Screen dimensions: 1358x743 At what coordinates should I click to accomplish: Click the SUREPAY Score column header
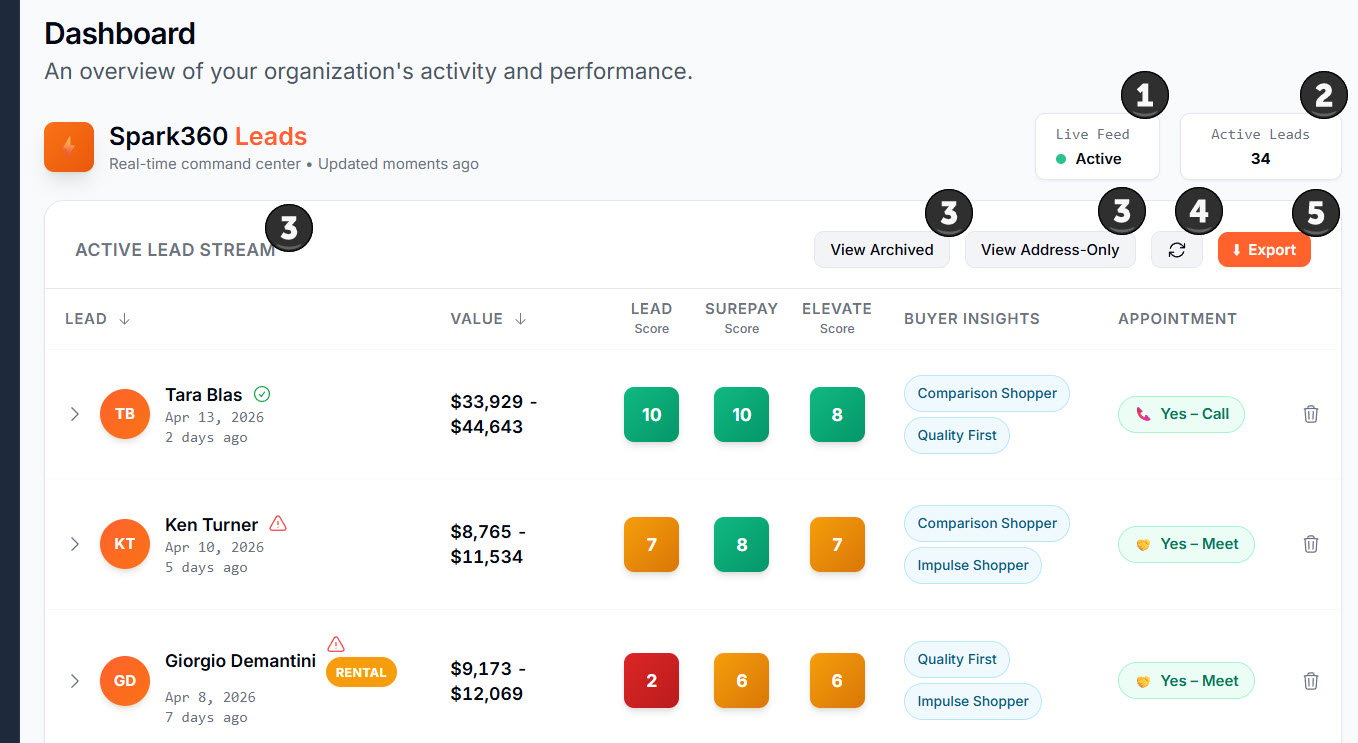[741, 318]
